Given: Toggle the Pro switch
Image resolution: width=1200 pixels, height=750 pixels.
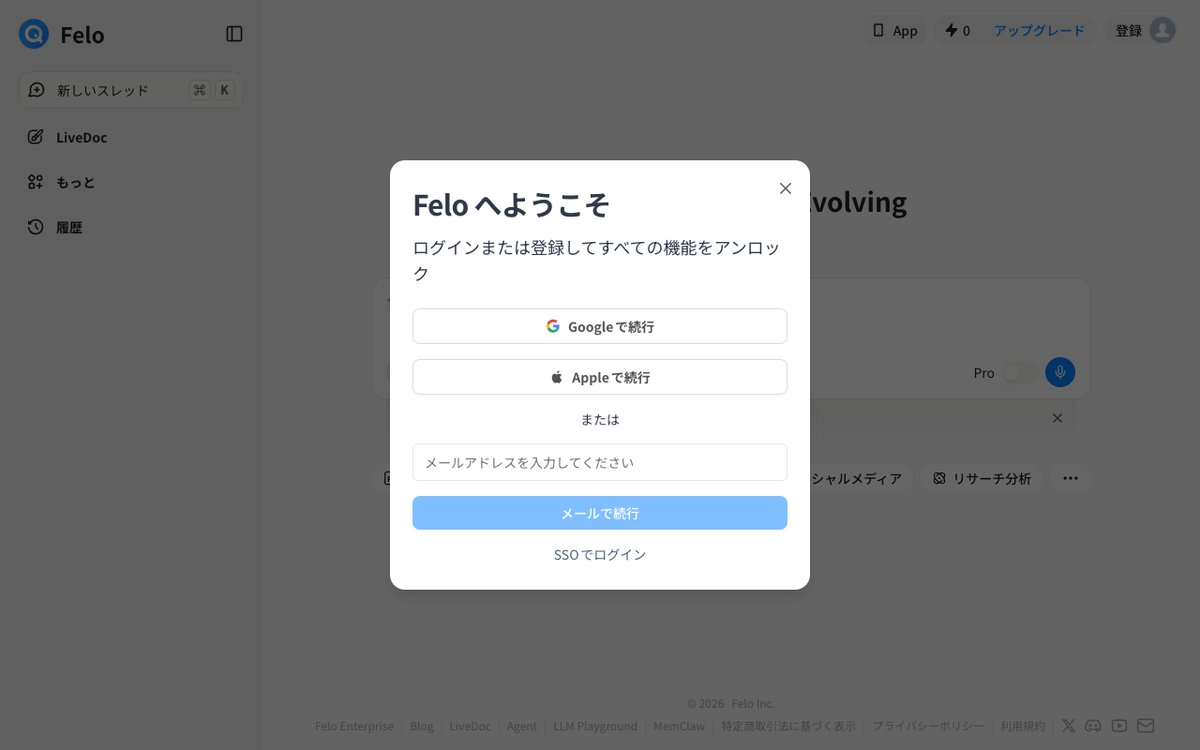Looking at the screenshot, I should (x=1019, y=372).
